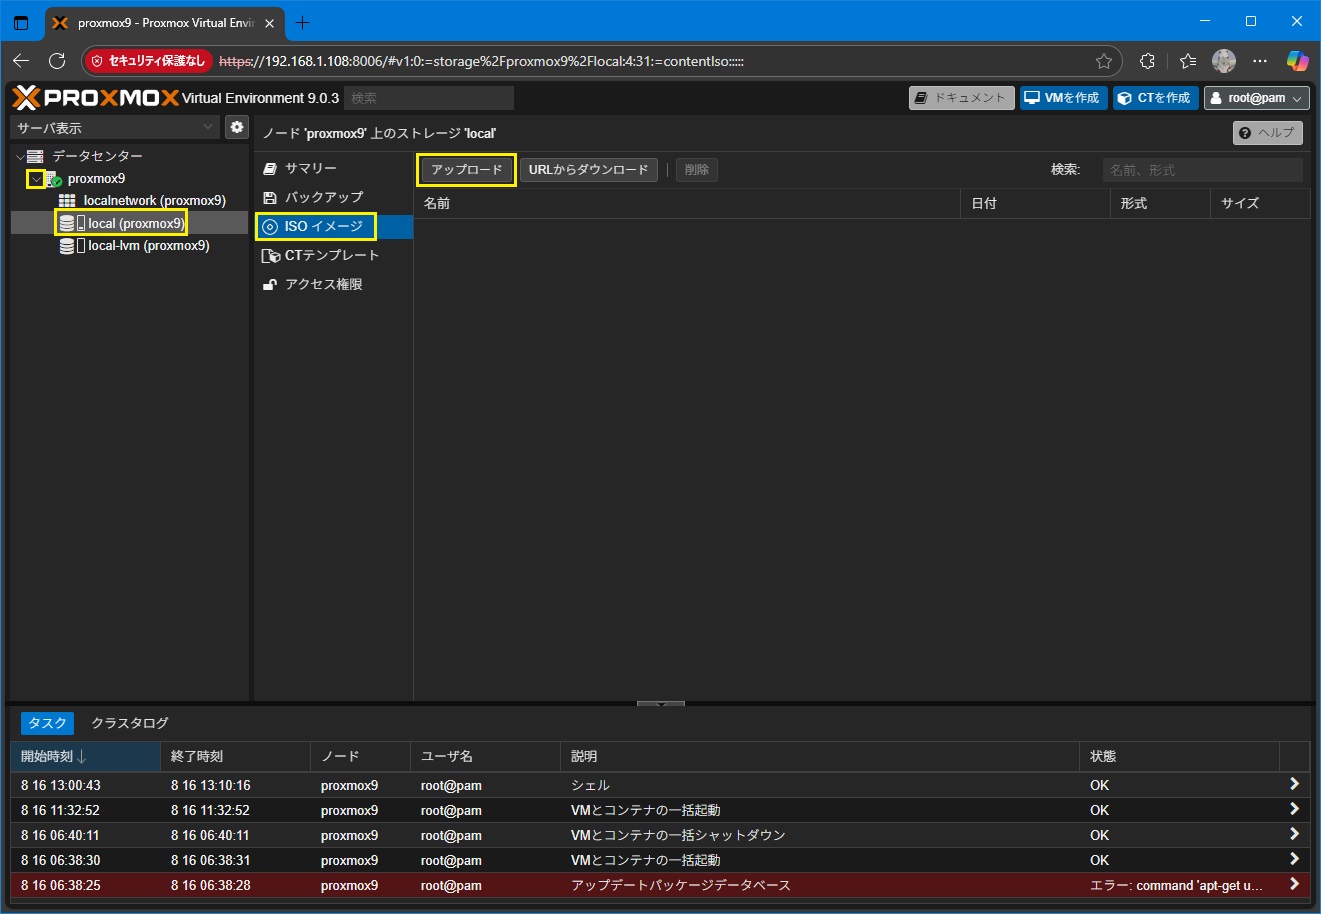This screenshot has width=1321, height=914.
Task: Click the CTを作成 button
Action: 1156,98
